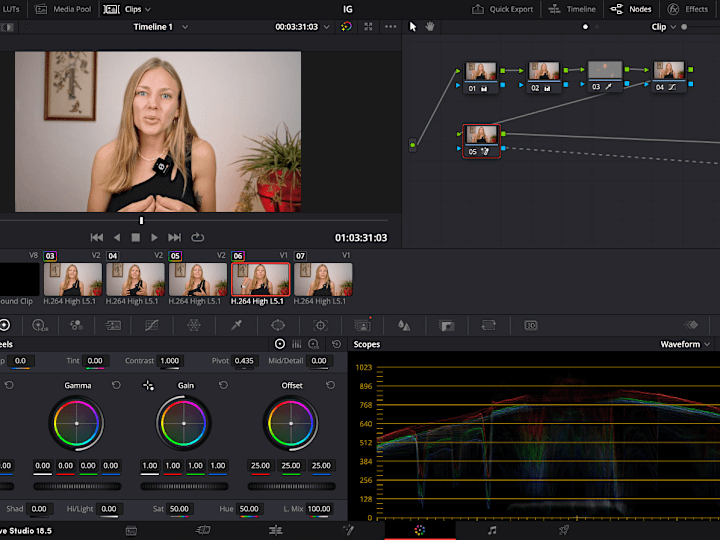Image resolution: width=720 pixels, height=540 pixels.
Task: Click the viewer scrubber playhead
Action: tap(141, 221)
